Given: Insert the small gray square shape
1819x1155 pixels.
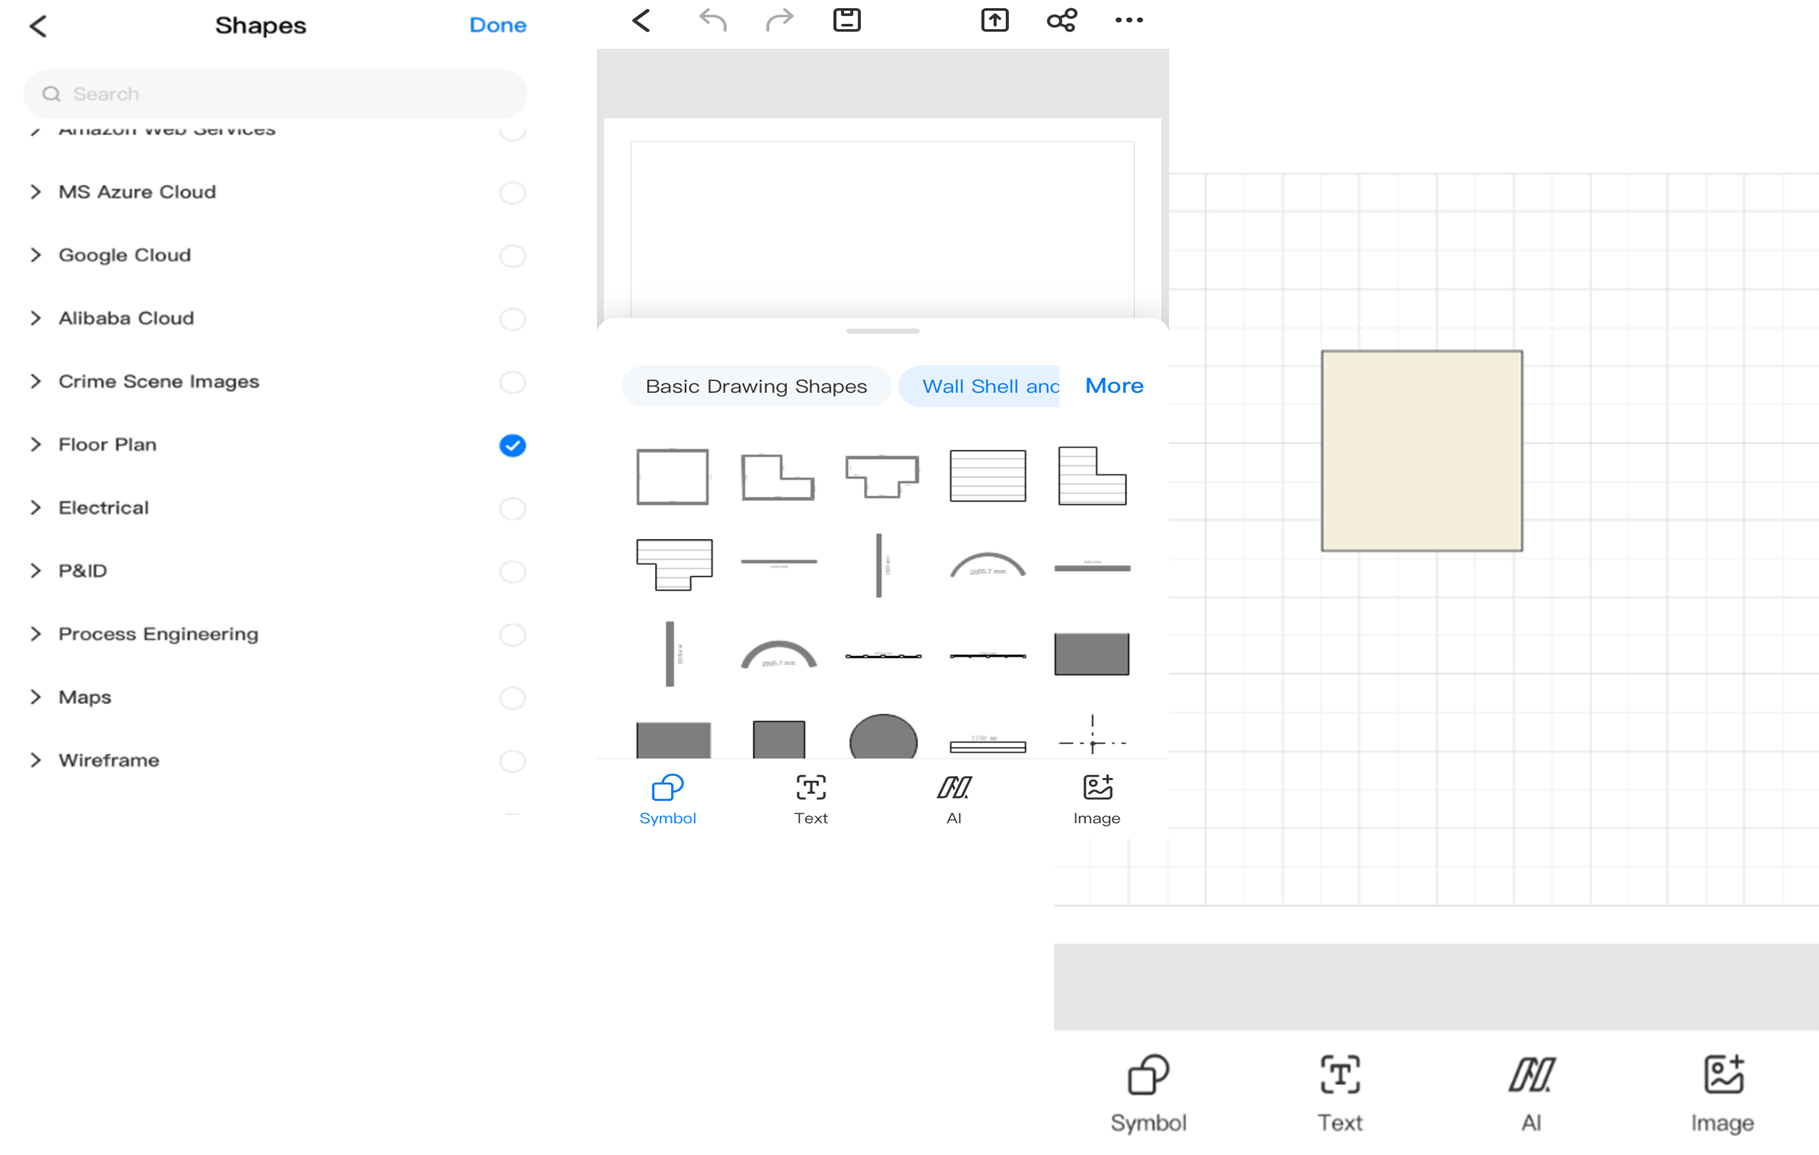Looking at the screenshot, I should pyautogui.click(x=779, y=739).
